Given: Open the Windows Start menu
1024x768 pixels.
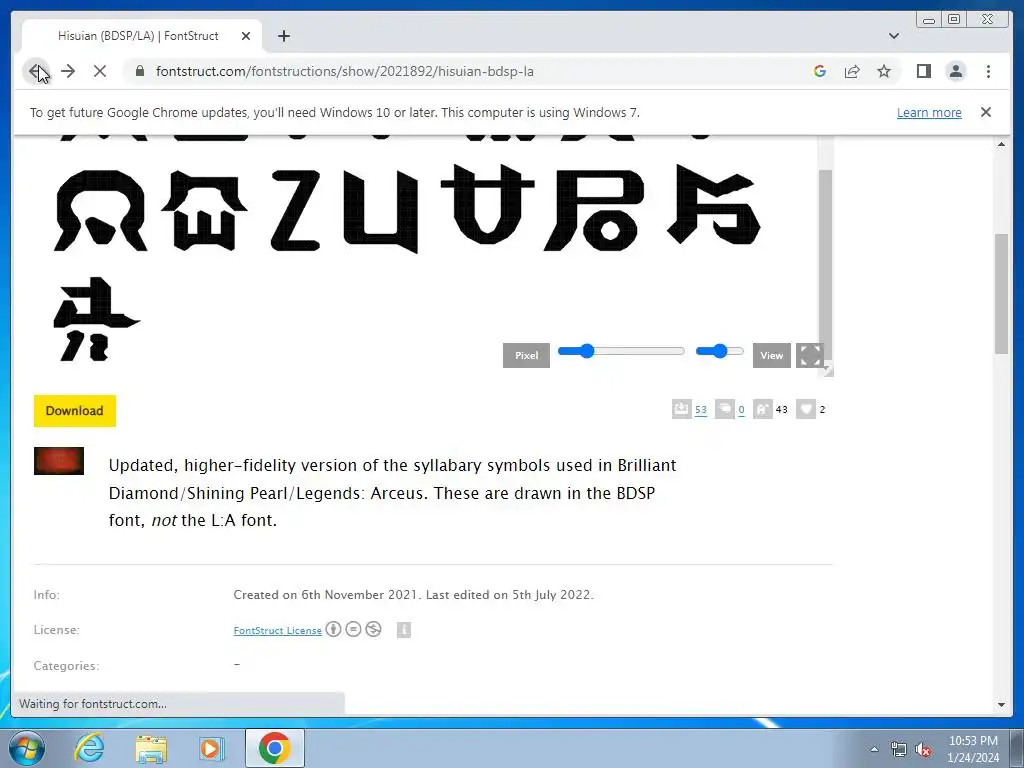Looking at the screenshot, I should 26,748.
